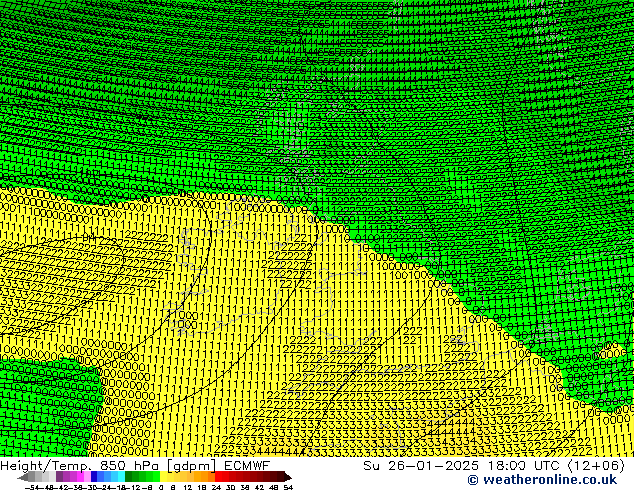Click the '-54' label under the color scale
Image resolution: width=634 pixels, height=490 pixels.
pyautogui.click(x=32, y=488)
